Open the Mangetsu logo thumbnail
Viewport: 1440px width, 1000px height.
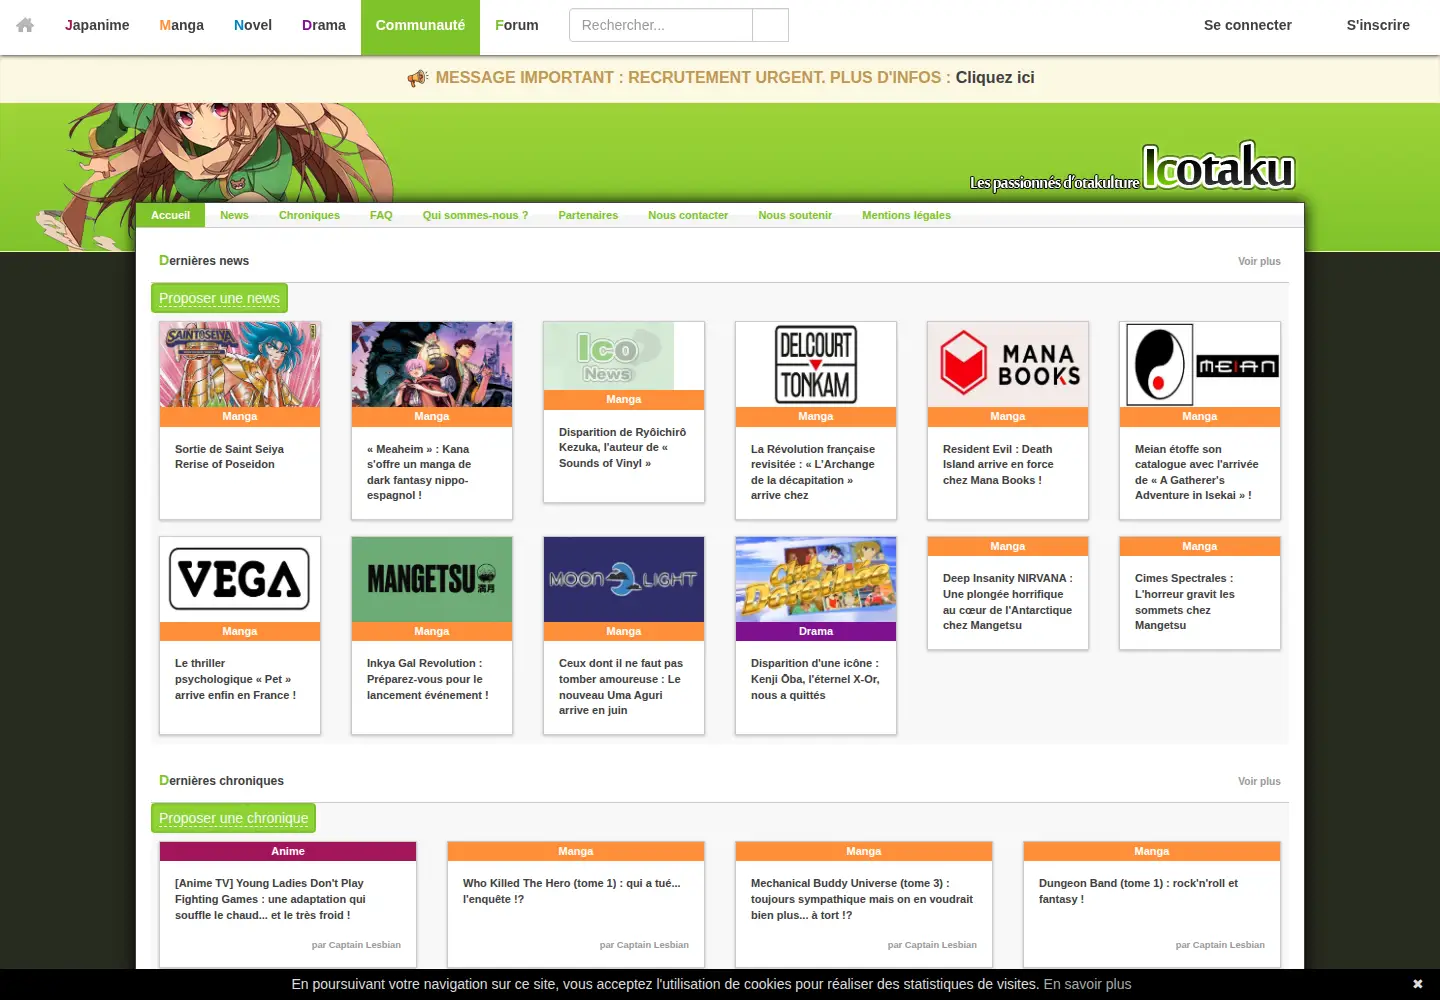(432, 579)
